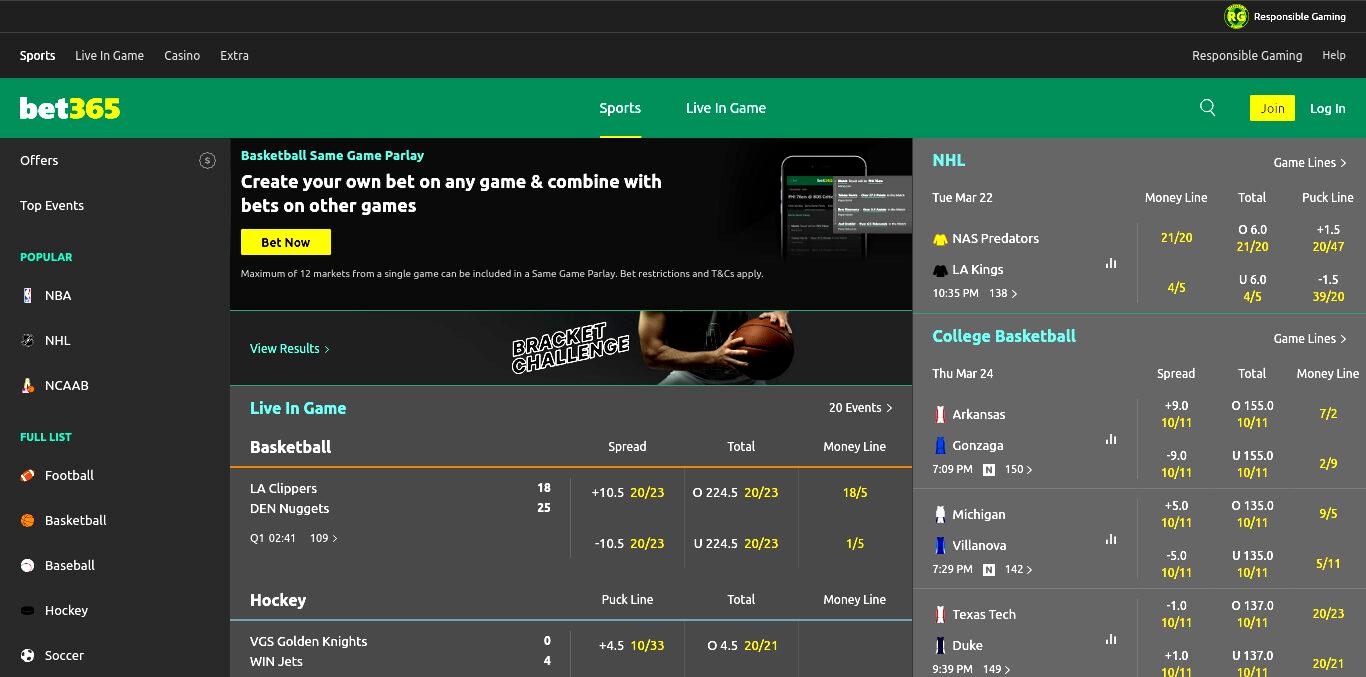Select LA Clippers +10.5 spread at 20/23
The height and width of the screenshot is (677, 1366).
pos(628,492)
